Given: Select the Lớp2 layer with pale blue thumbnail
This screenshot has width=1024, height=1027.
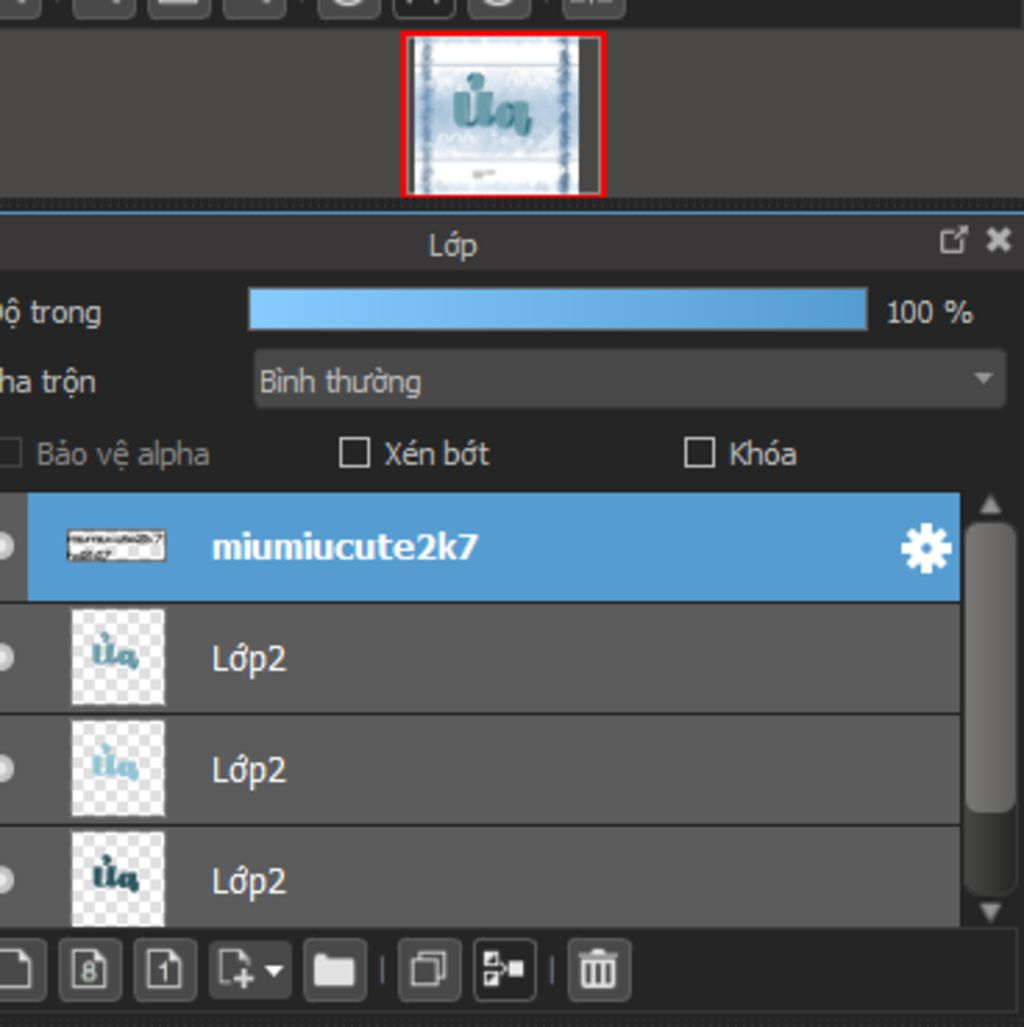Looking at the screenshot, I should coord(480,769).
